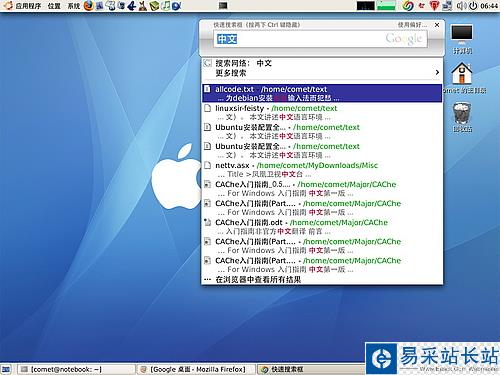Image resolution: width=500 pixels, height=375 pixels.
Task: Open the CAChe入门指南_0.5 search result
Action: (x=322, y=188)
